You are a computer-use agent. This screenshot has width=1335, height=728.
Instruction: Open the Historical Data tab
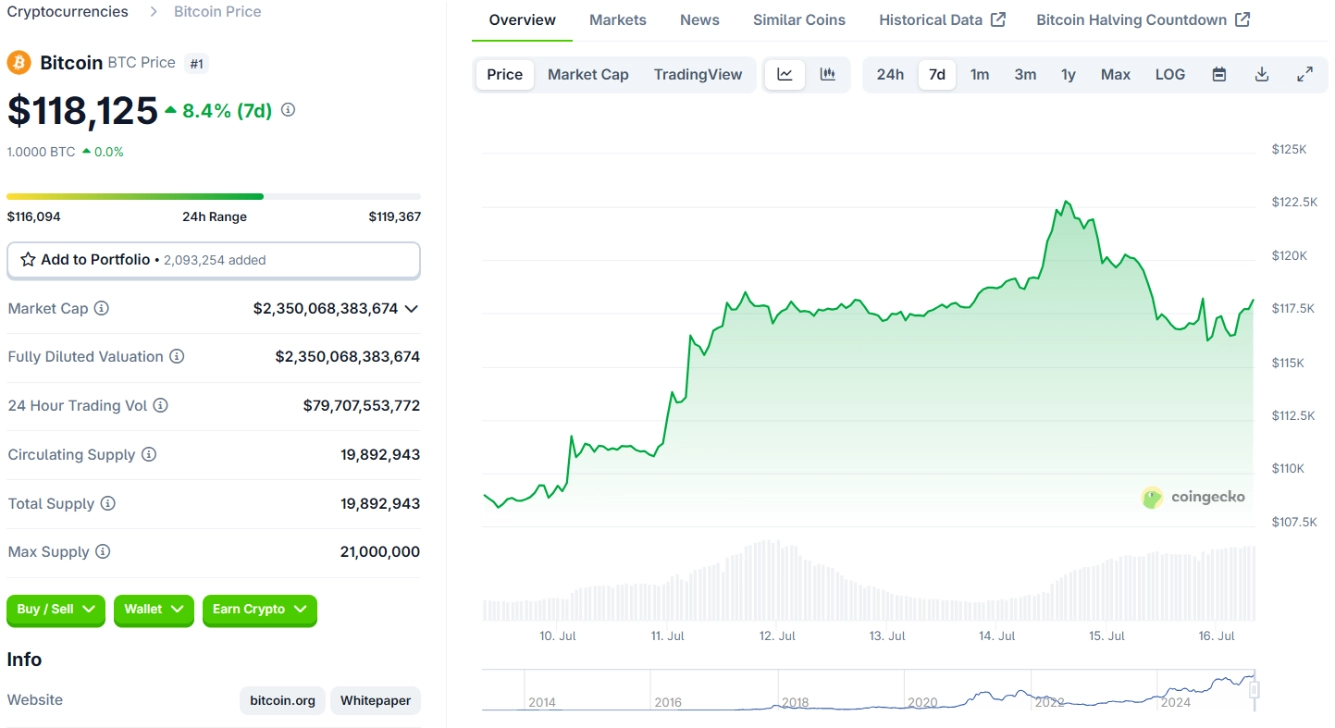pyautogui.click(x=942, y=20)
